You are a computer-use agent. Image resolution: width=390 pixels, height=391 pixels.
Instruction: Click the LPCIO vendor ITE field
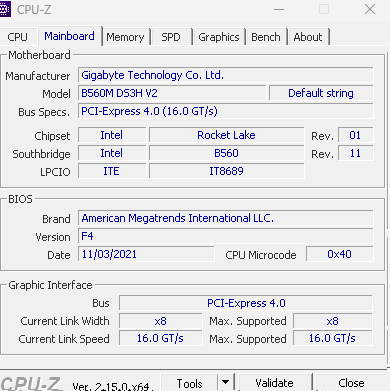click(x=112, y=171)
